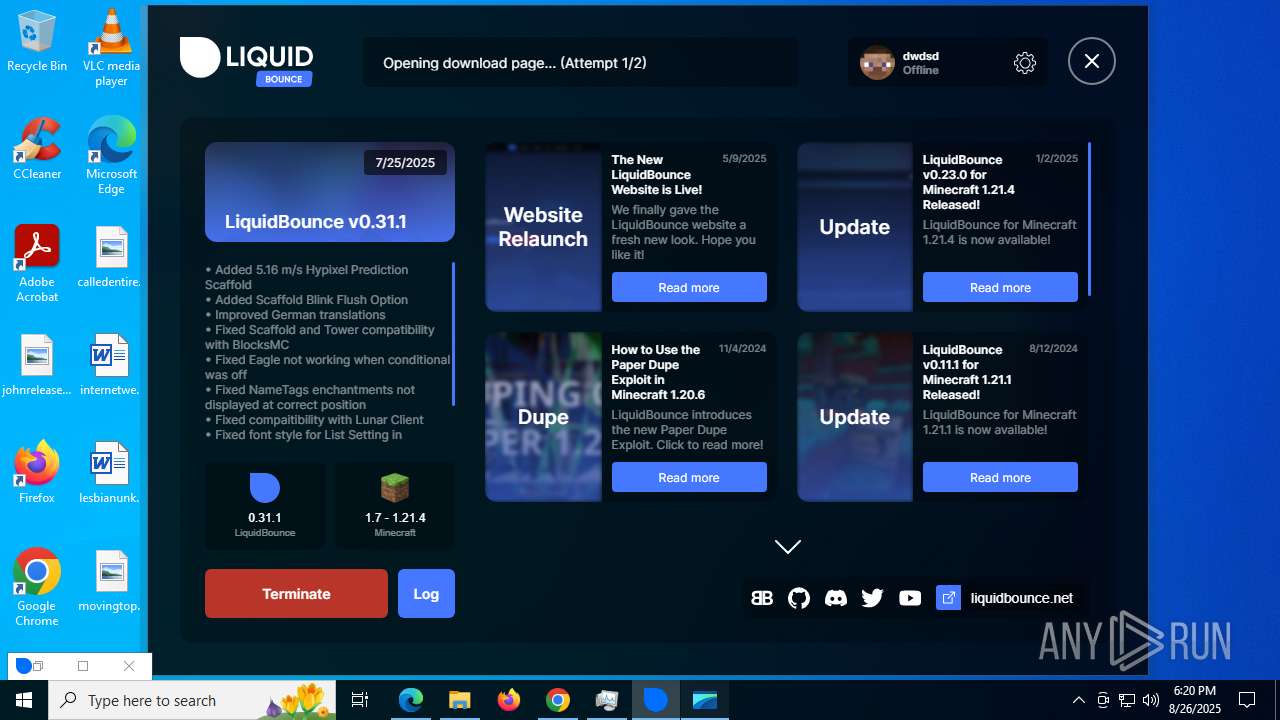Screen dimensions: 1280x720
Task: Read more about v0.23.0 for Minecraft 1.21.4
Action: click(x=1000, y=287)
